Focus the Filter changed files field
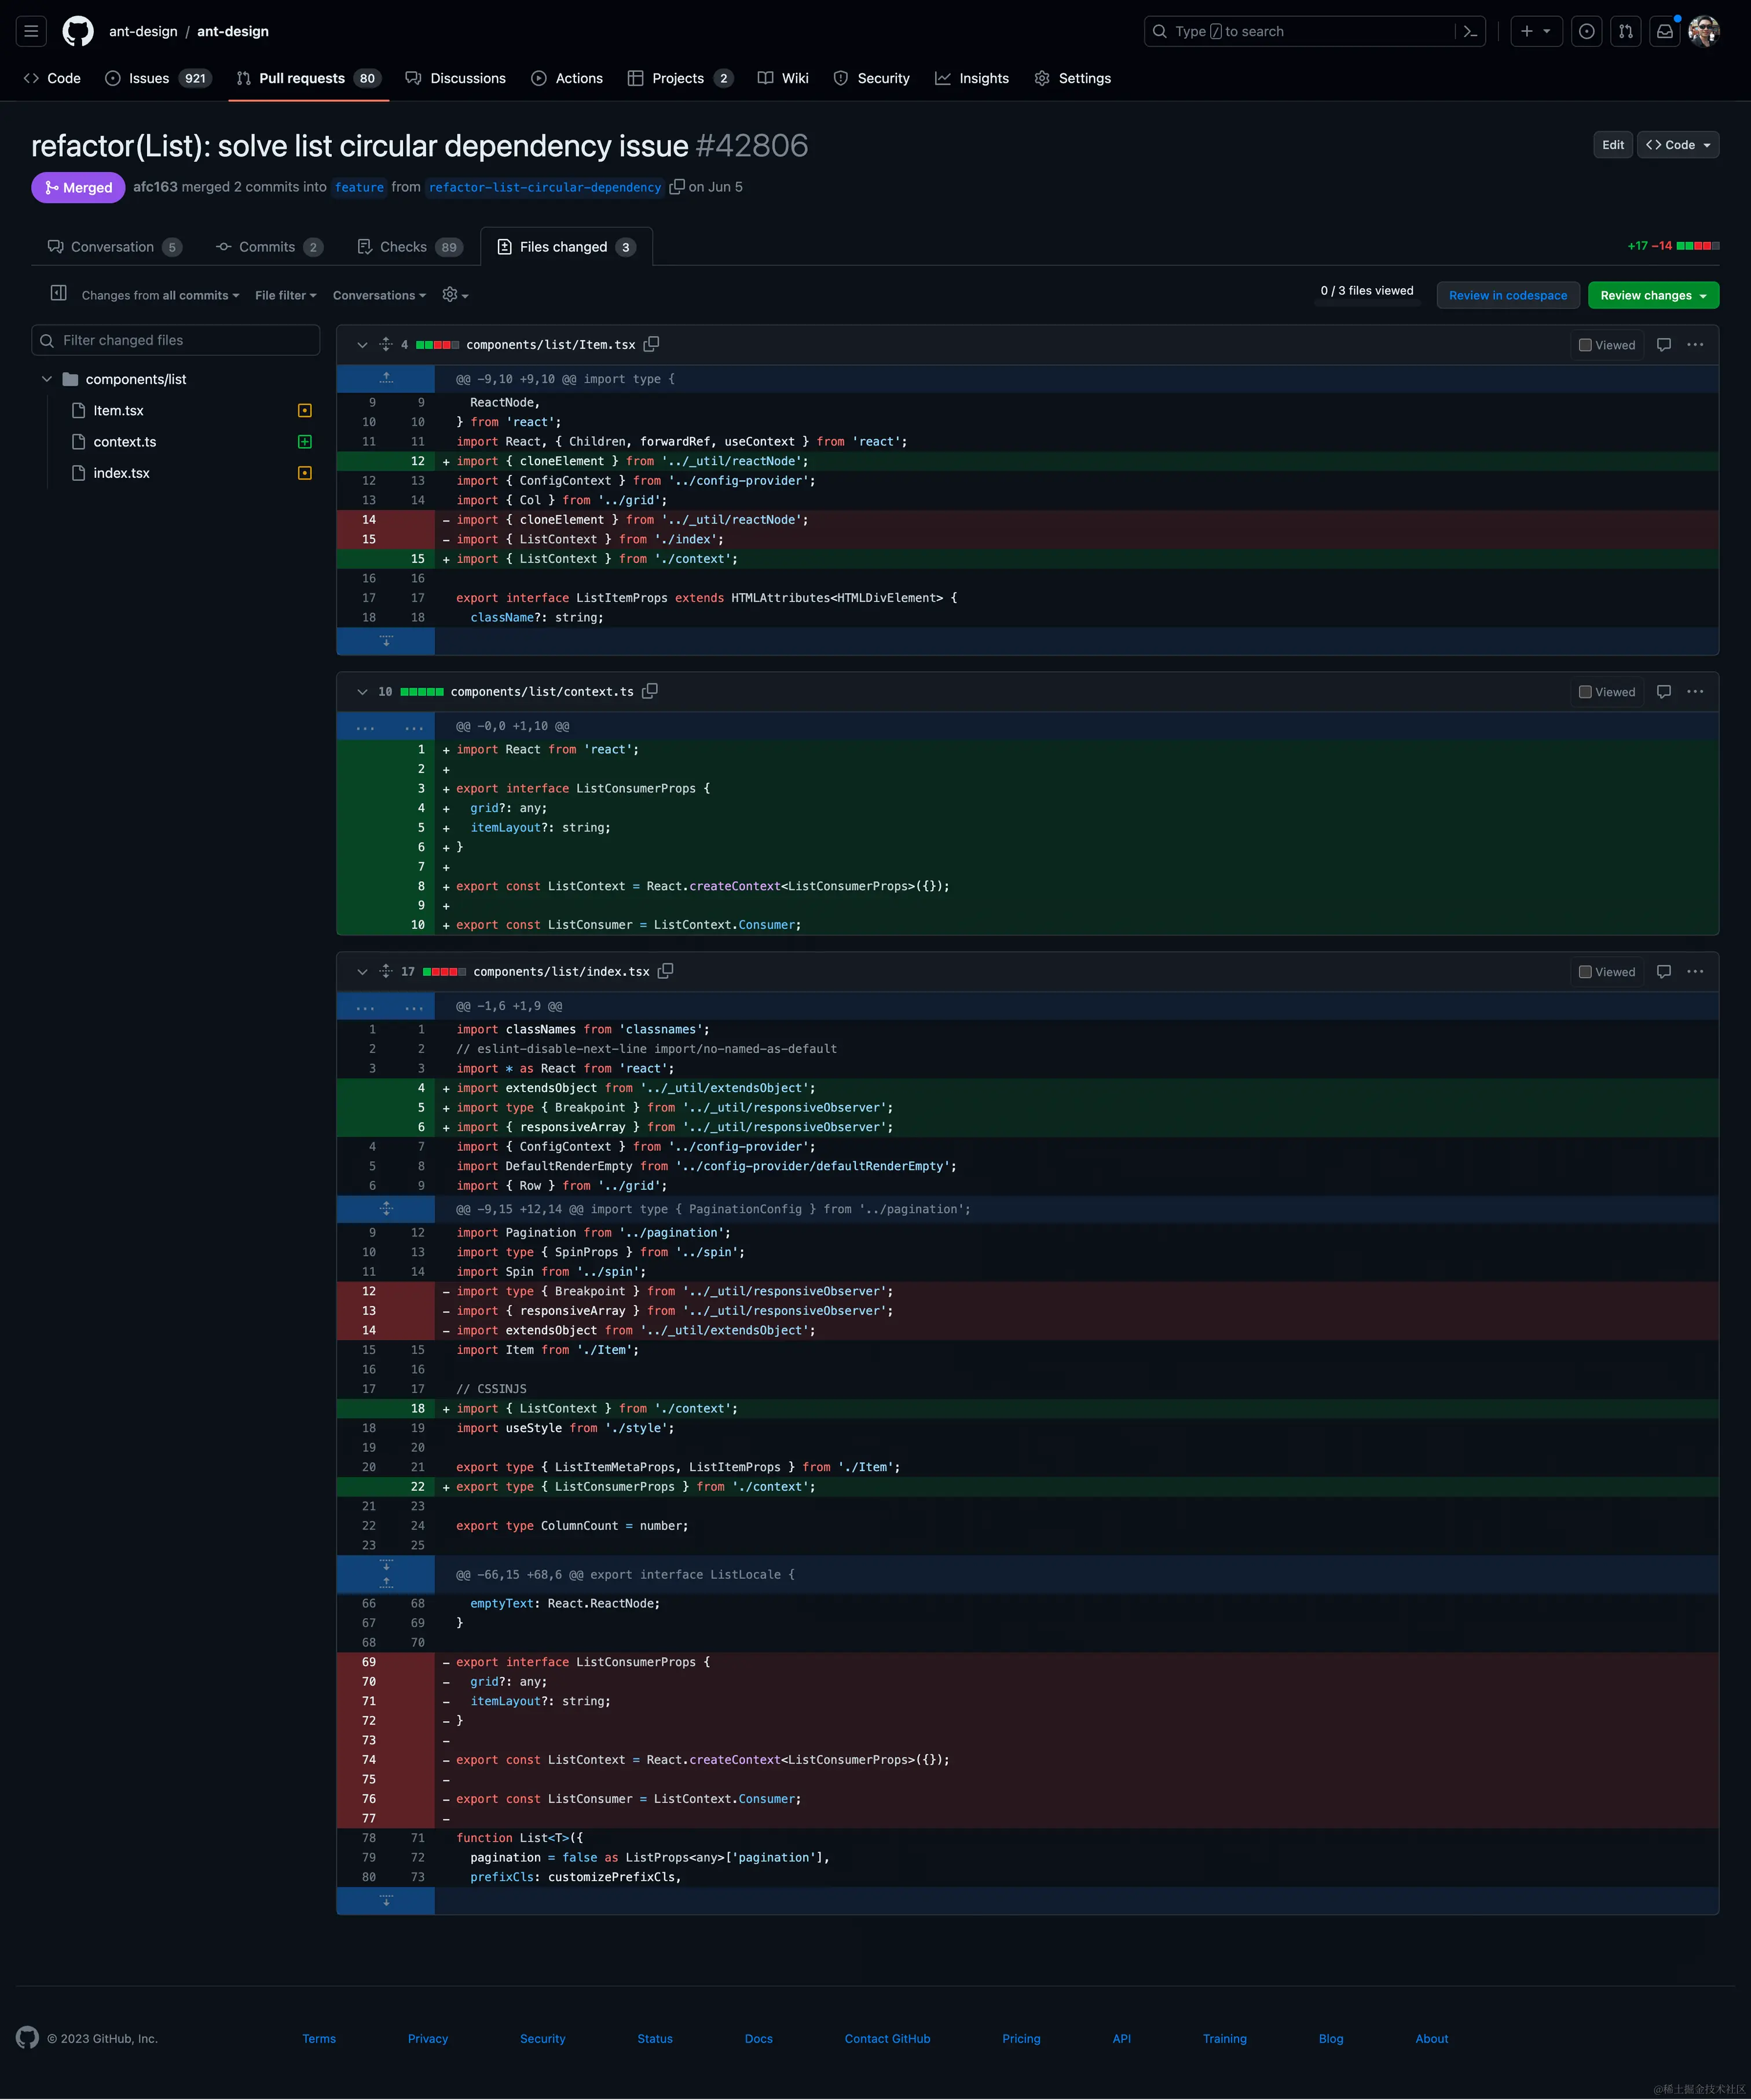The width and height of the screenshot is (1751, 2100). [x=176, y=340]
